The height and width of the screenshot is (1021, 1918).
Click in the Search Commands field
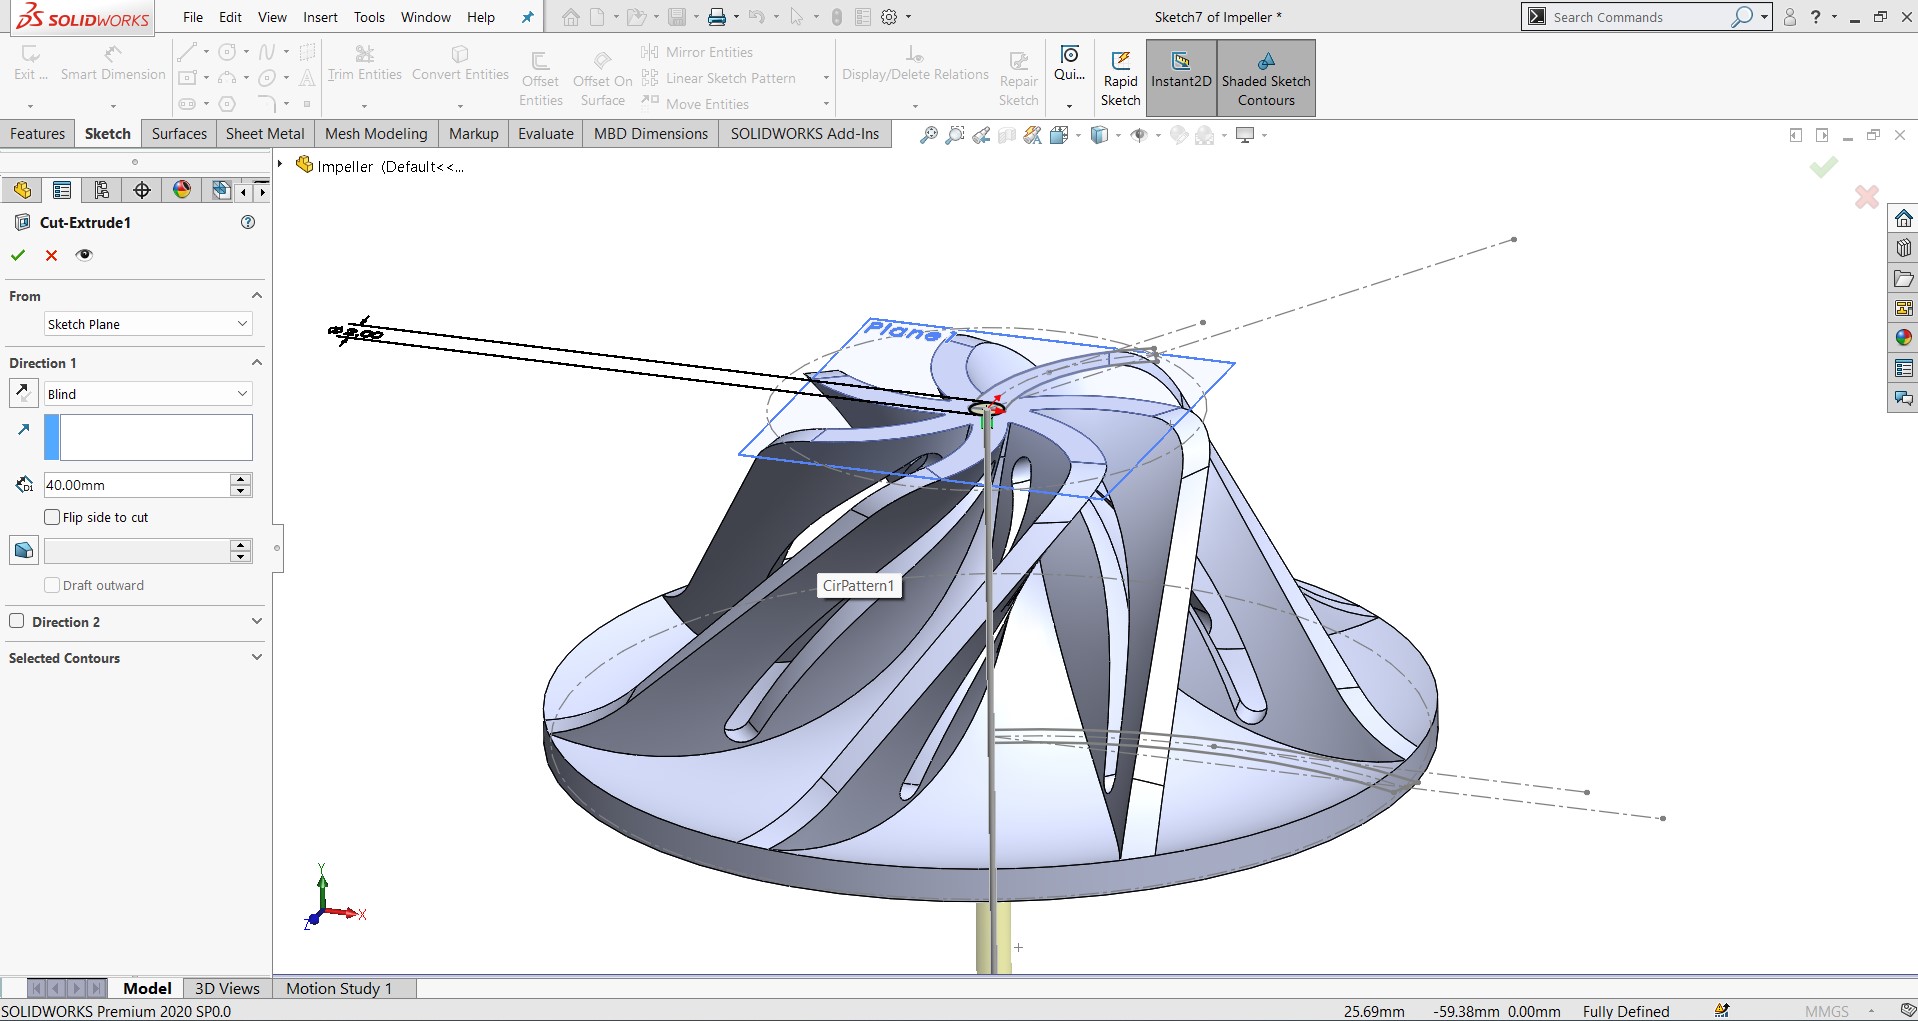click(1640, 17)
